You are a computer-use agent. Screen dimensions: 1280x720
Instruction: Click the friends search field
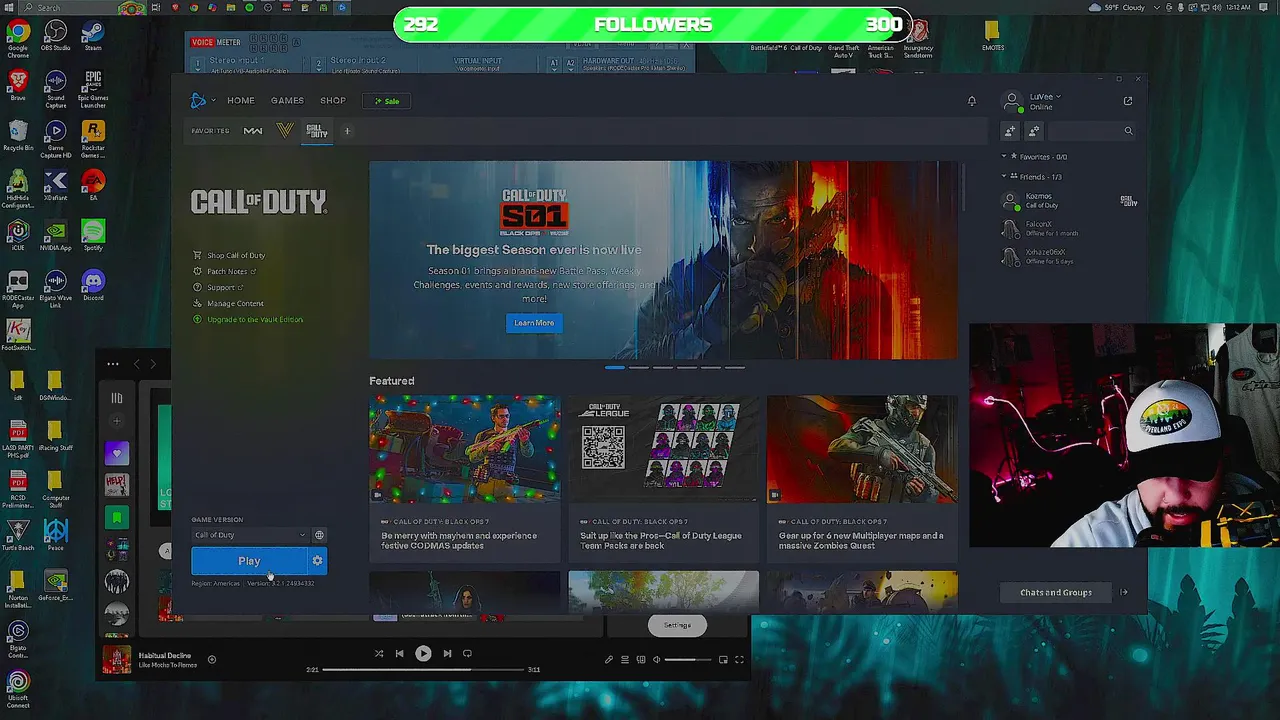(x=1092, y=131)
